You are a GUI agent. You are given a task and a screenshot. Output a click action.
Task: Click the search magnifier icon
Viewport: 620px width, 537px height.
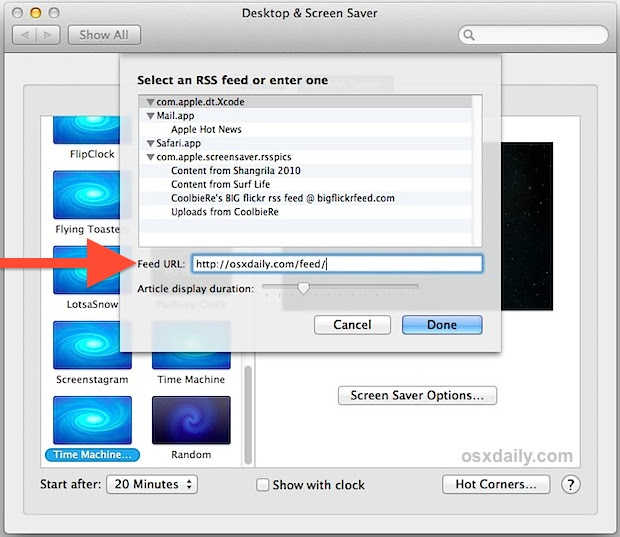(469, 35)
